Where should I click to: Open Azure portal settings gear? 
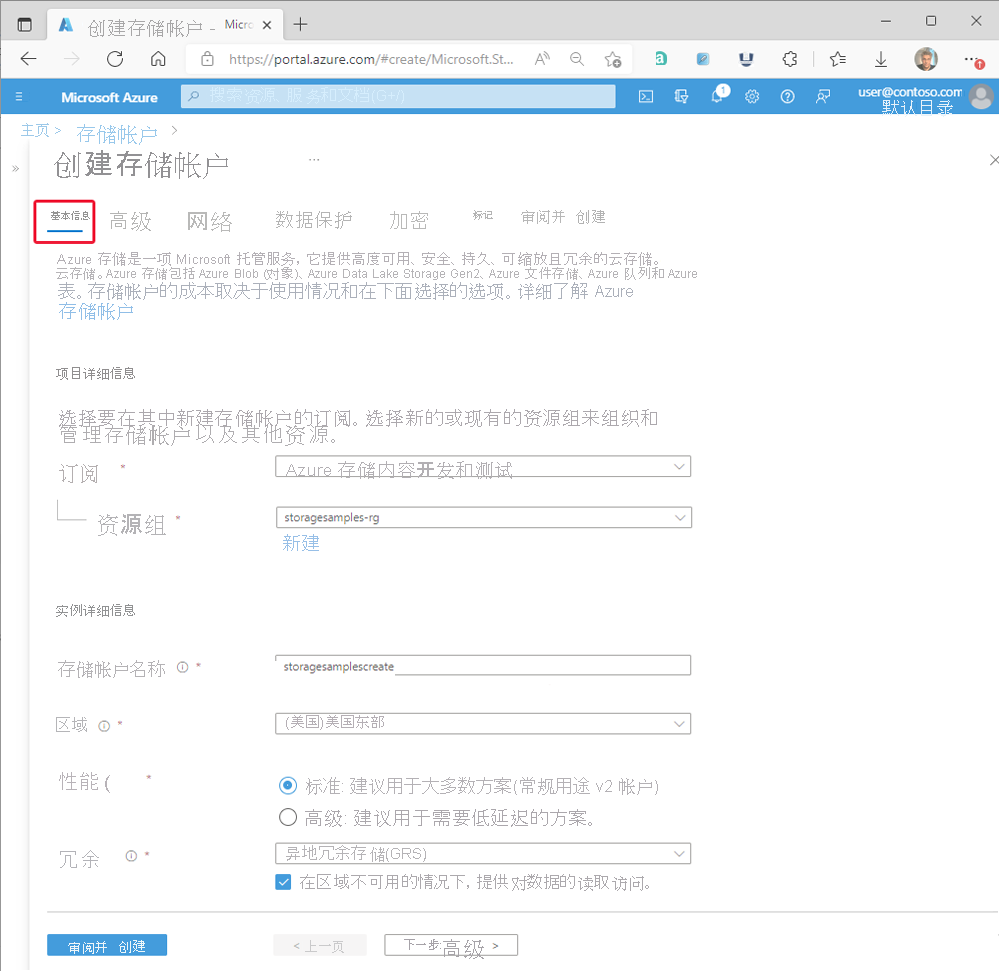click(x=752, y=97)
